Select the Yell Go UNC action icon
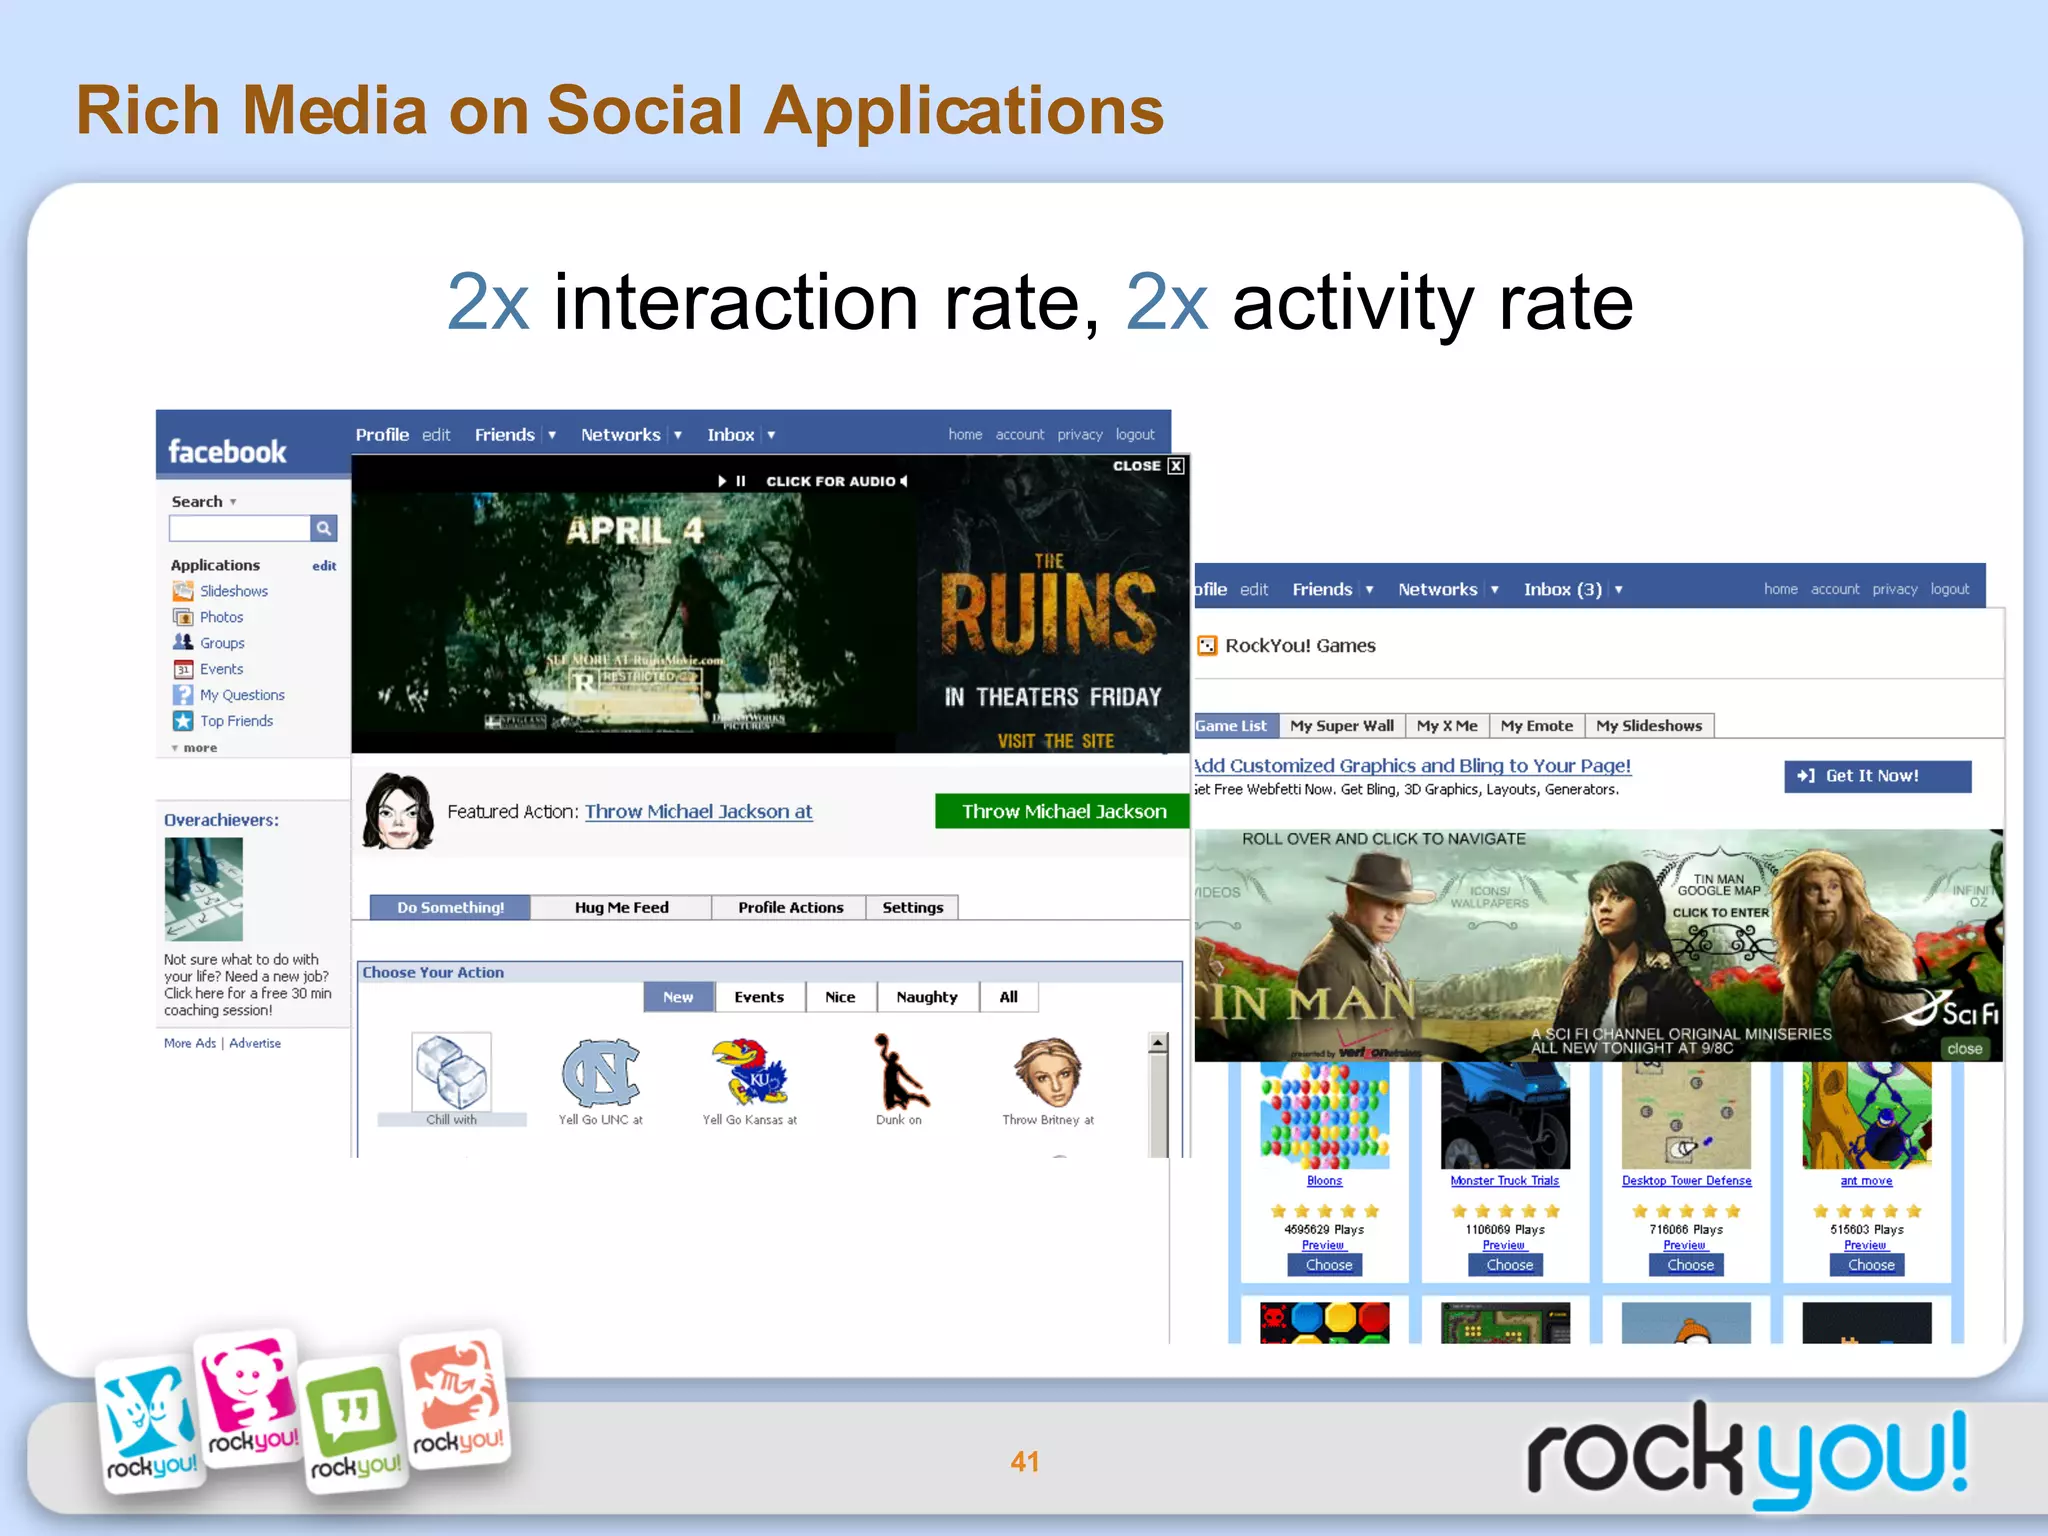The height and width of the screenshot is (1536, 2048). tap(601, 1072)
